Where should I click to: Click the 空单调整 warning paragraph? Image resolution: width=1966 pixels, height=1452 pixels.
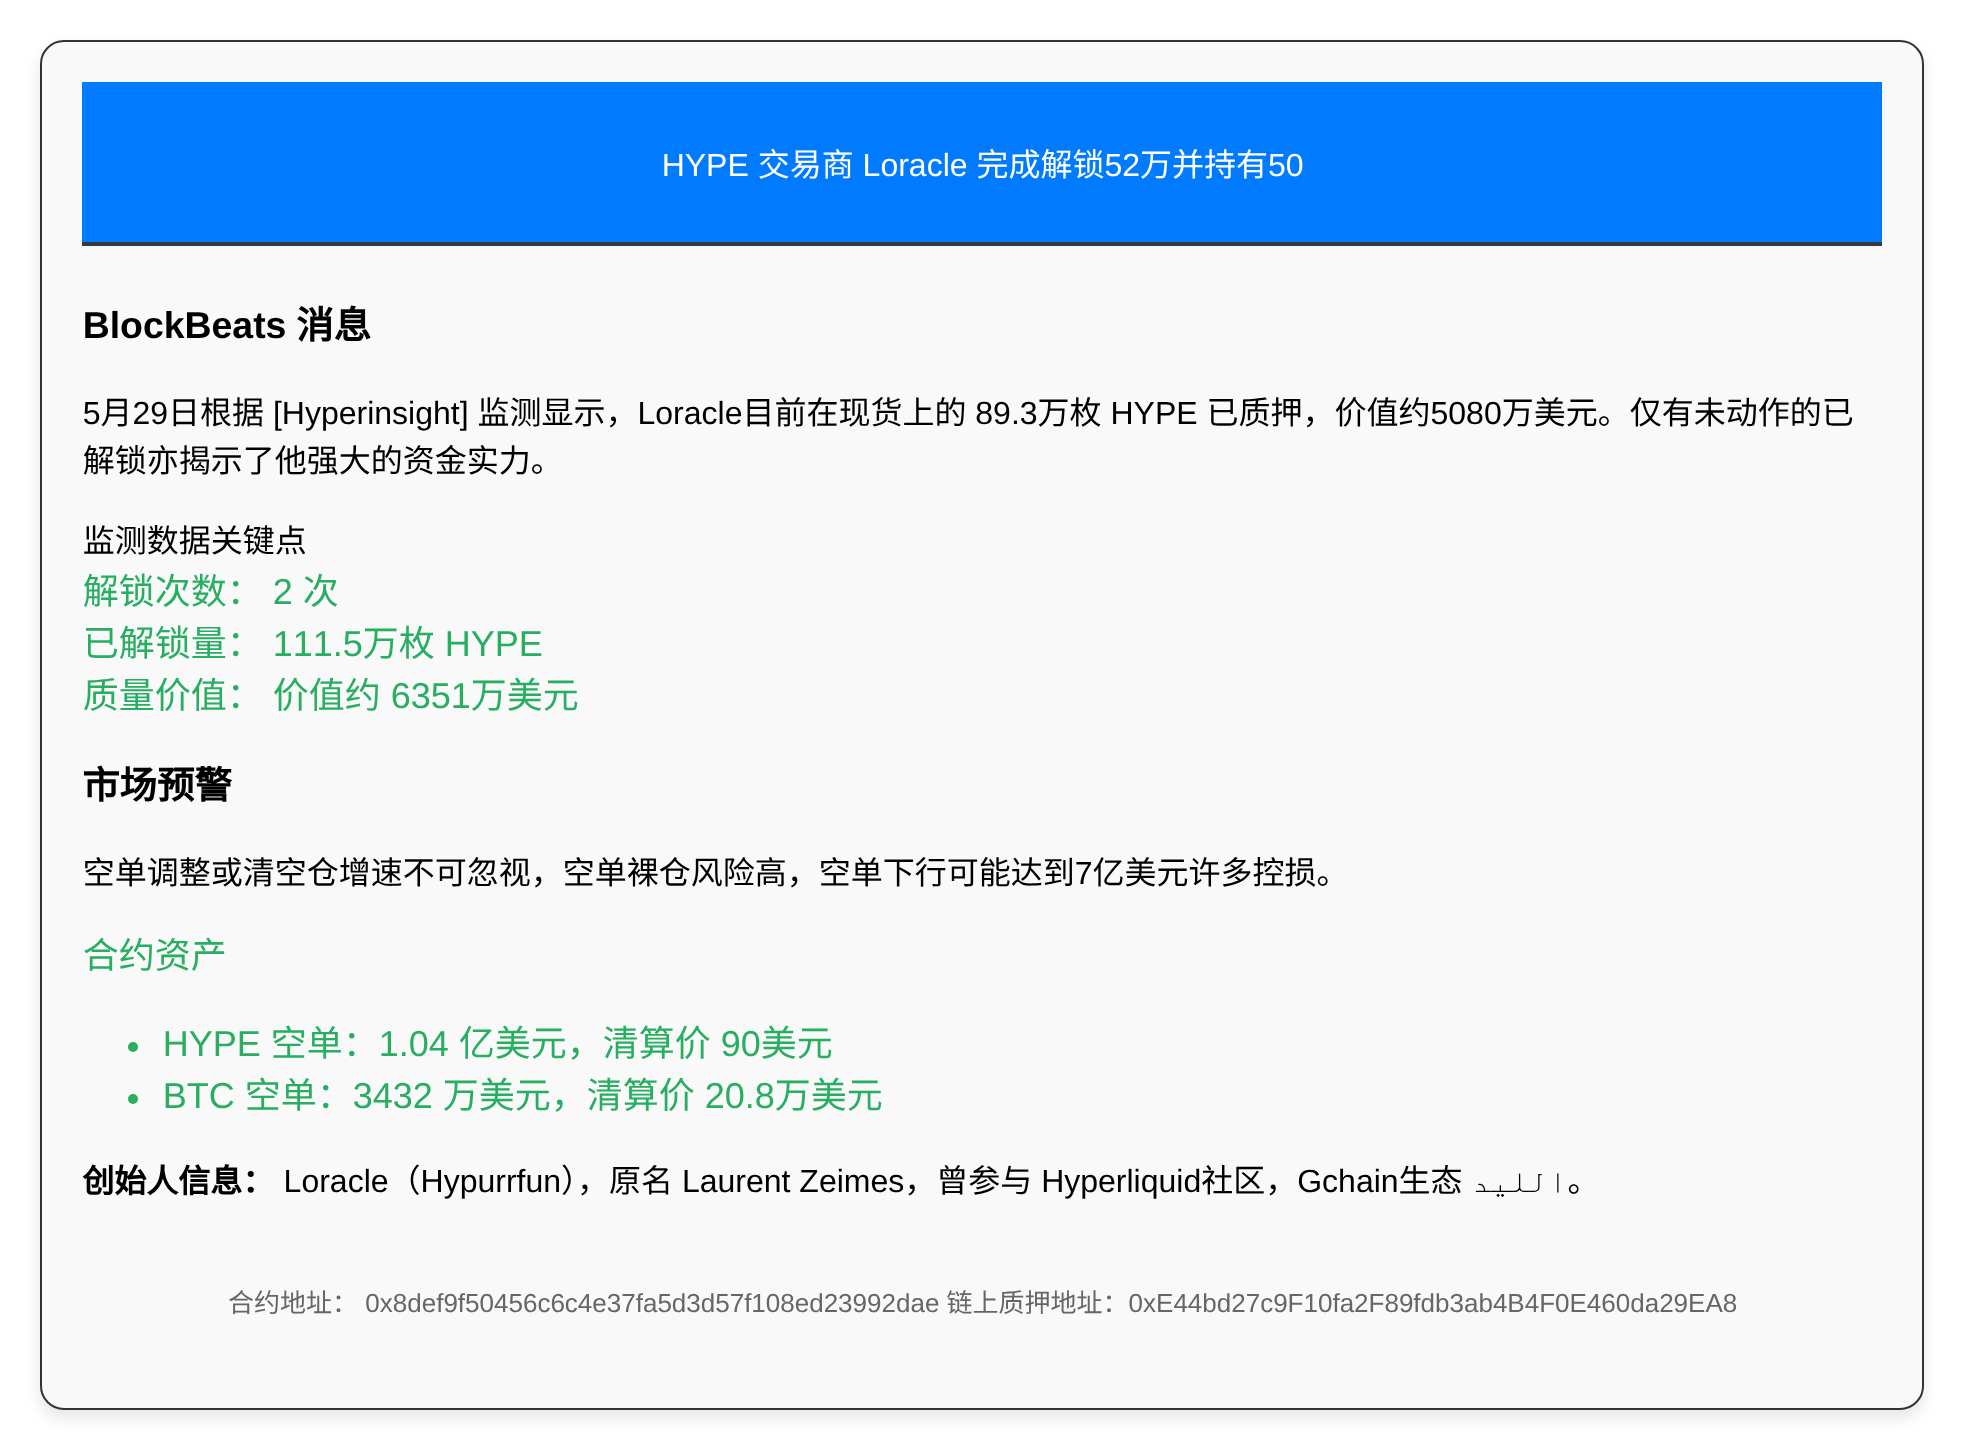click(x=708, y=873)
